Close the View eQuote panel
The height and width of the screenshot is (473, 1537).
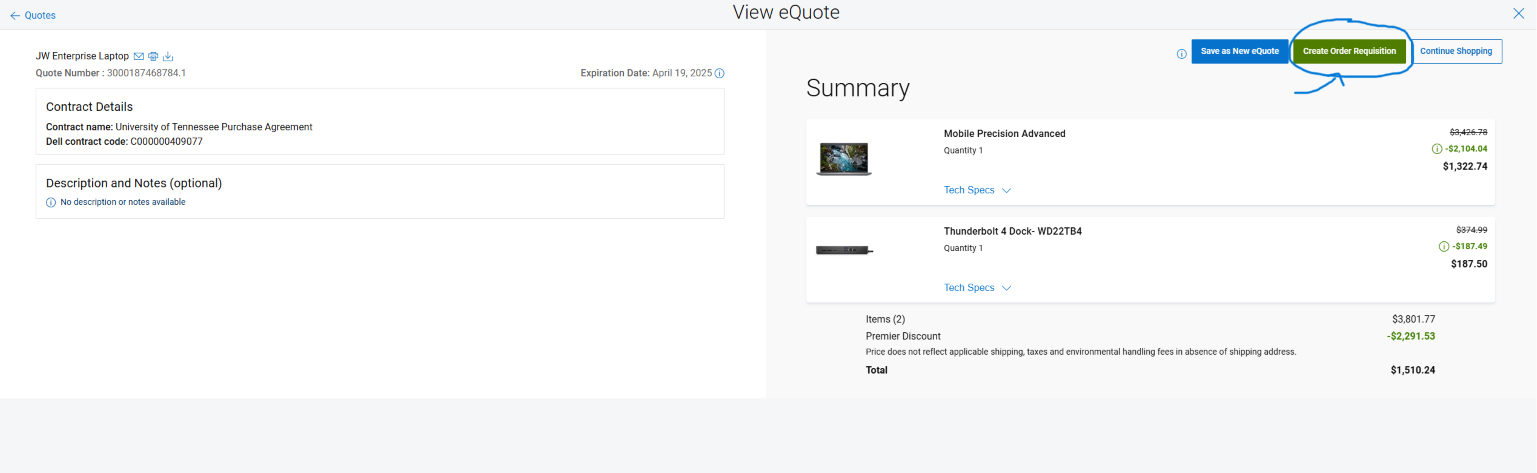tap(1519, 13)
